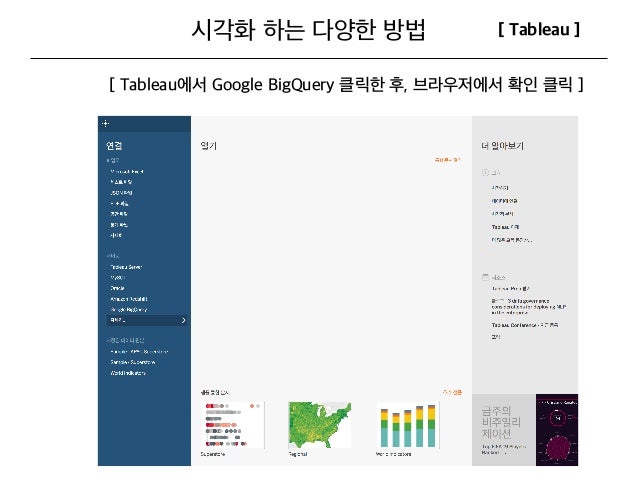Connect to Microsoft Excel file
This screenshot has height=479, width=638.
127,172
